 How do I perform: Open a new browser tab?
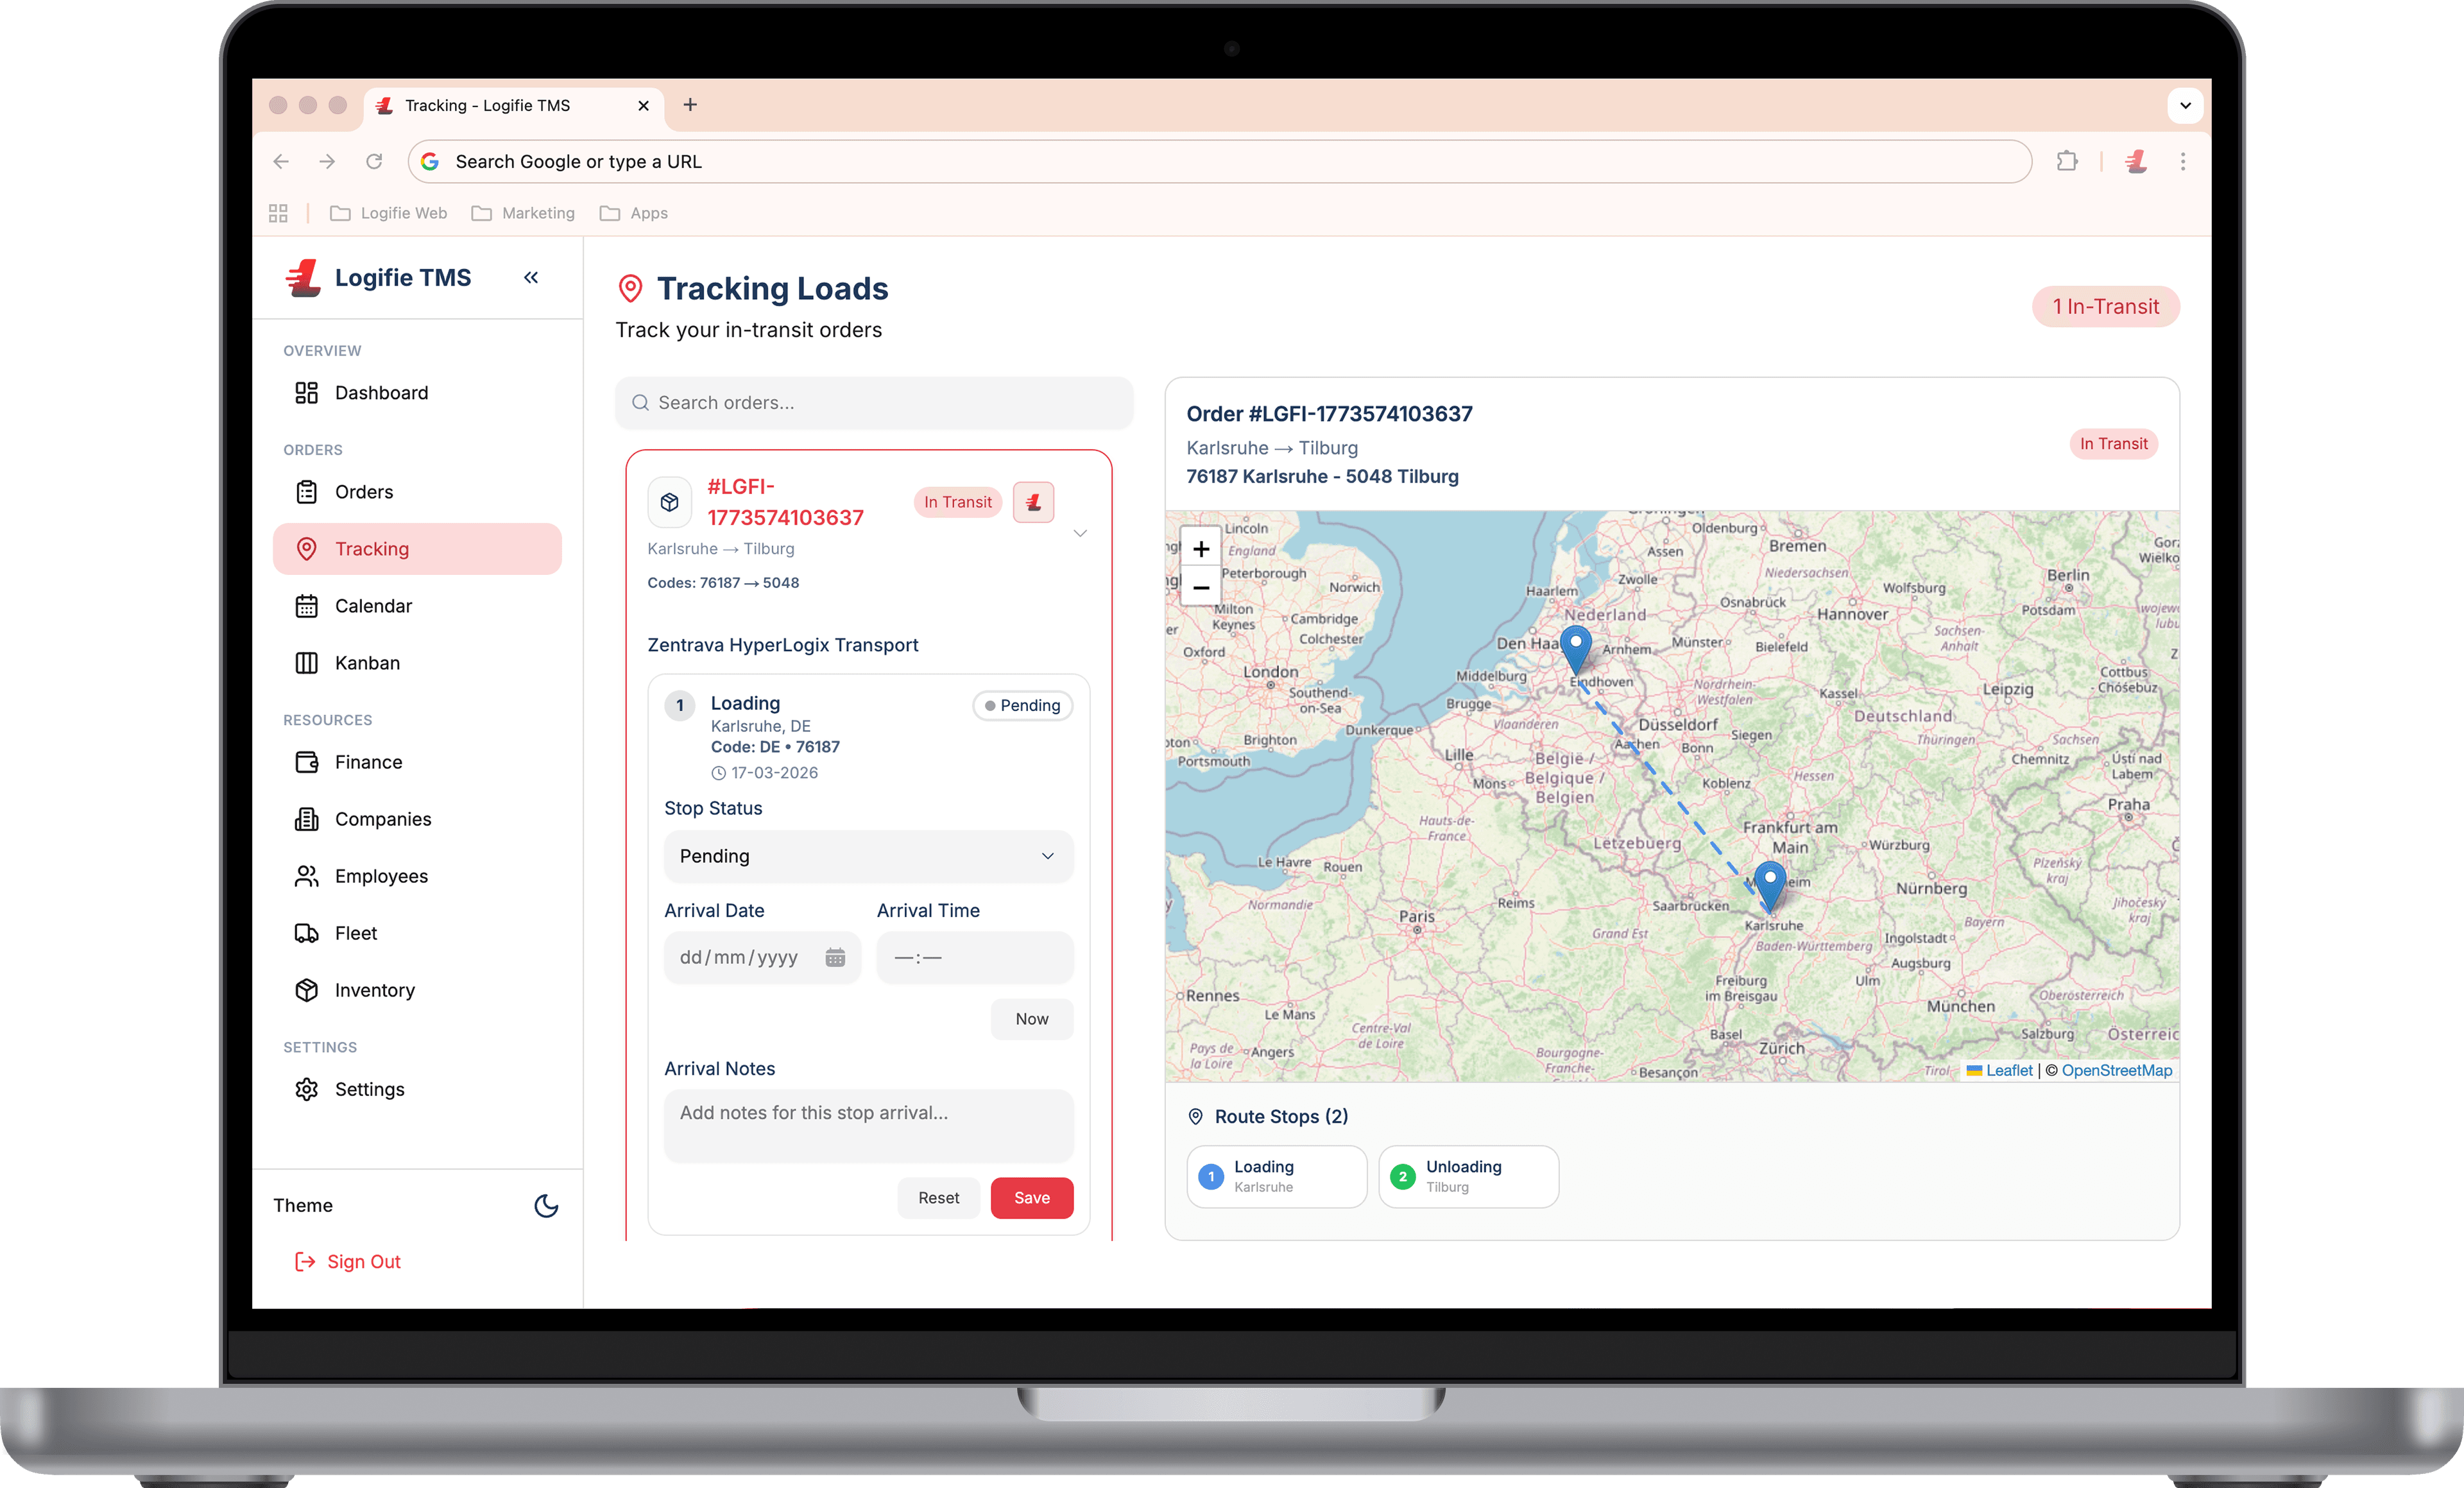click(690, 105)
